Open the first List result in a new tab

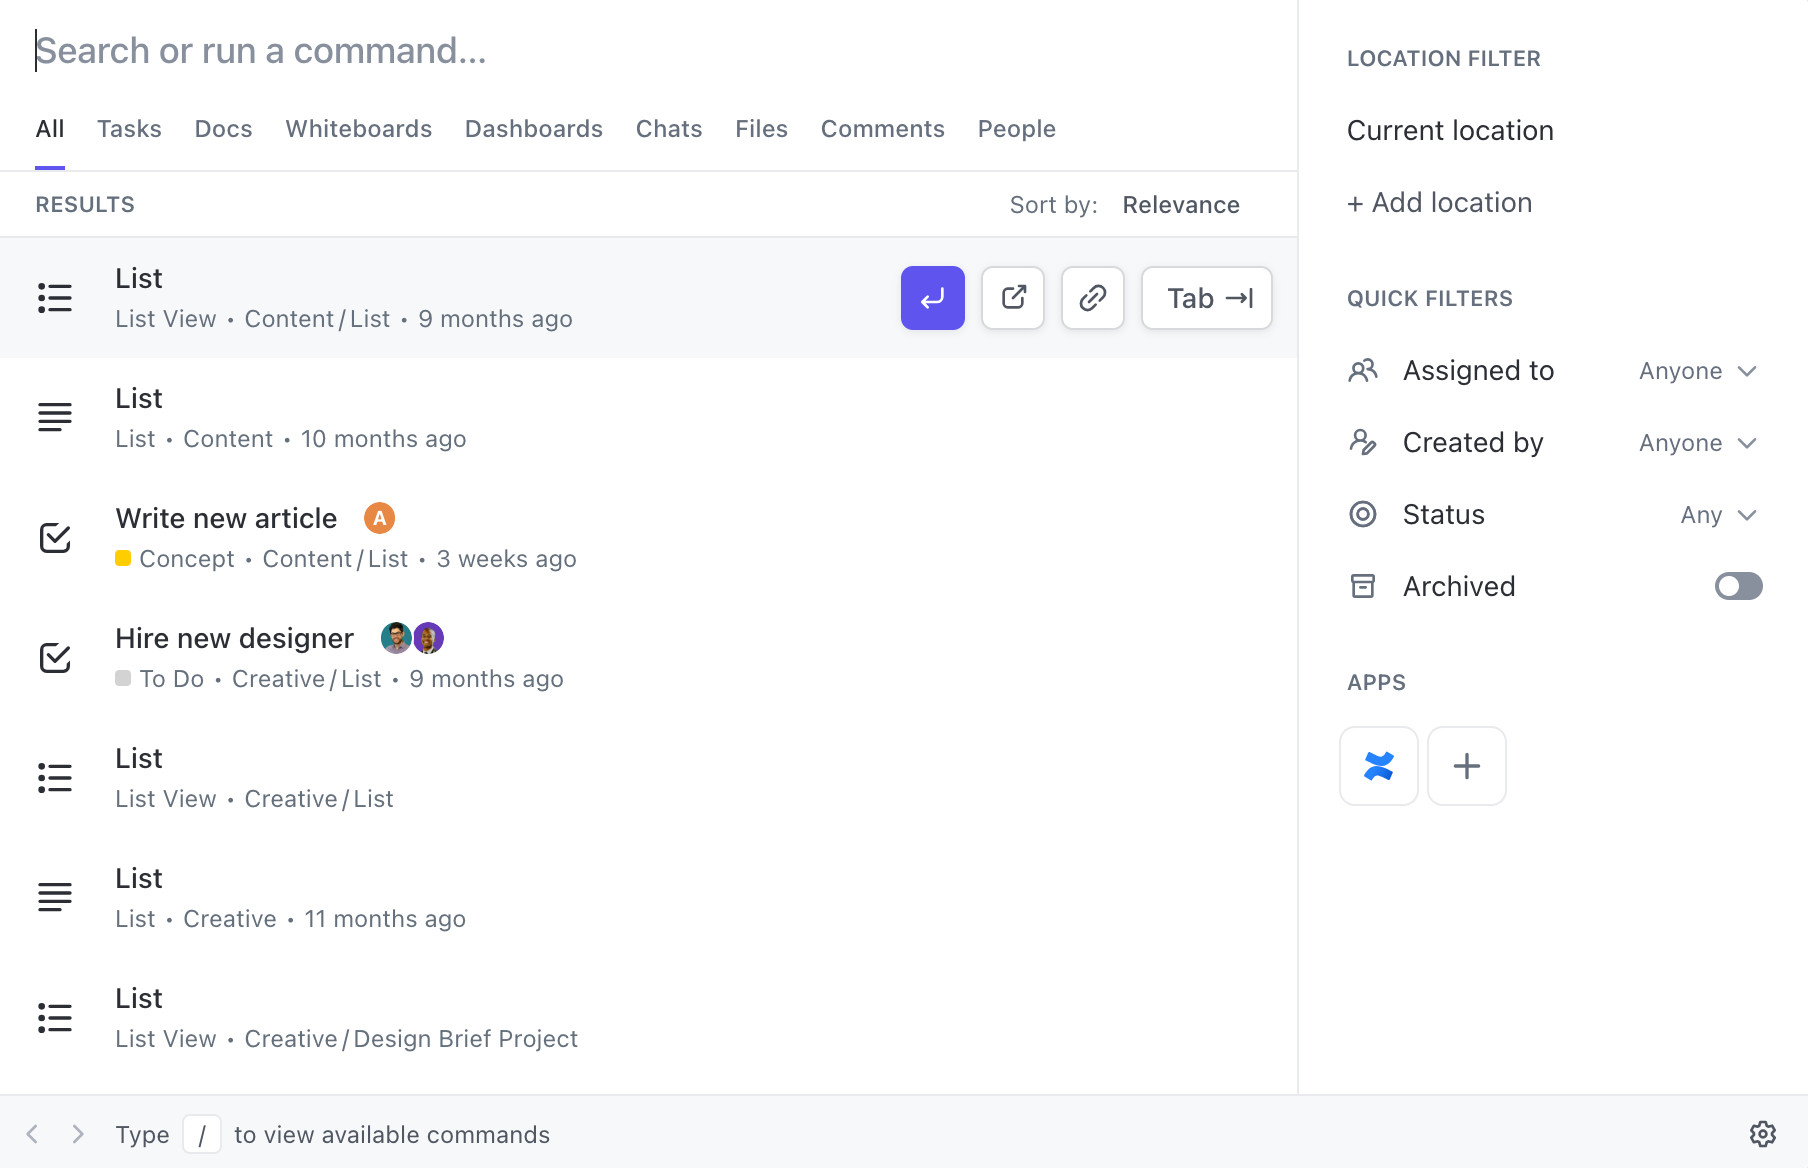1012,297
